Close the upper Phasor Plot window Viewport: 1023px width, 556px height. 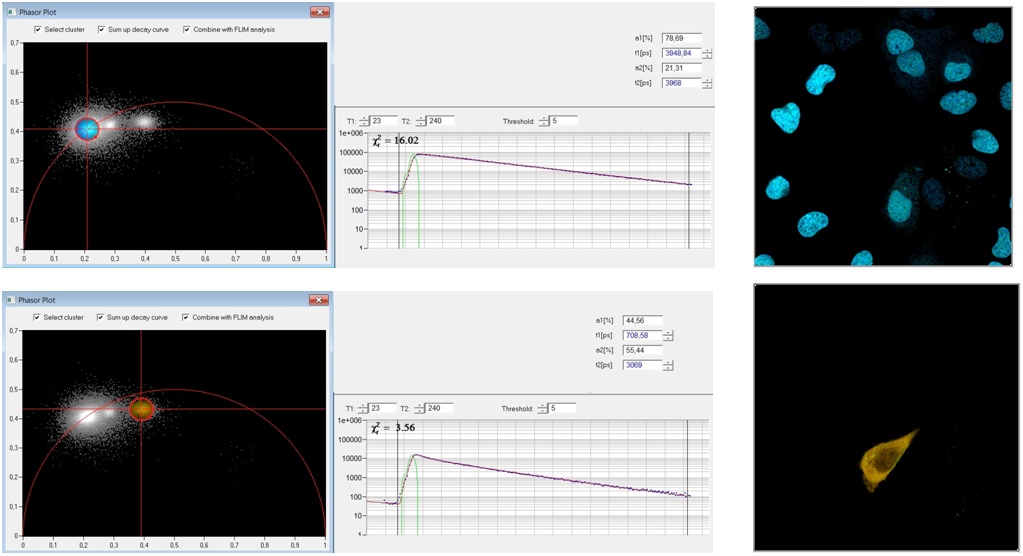click(318, 12)
